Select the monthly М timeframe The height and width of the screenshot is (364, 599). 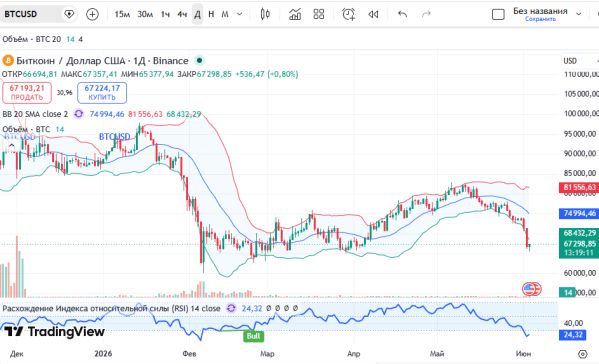[x=225, y=14]
